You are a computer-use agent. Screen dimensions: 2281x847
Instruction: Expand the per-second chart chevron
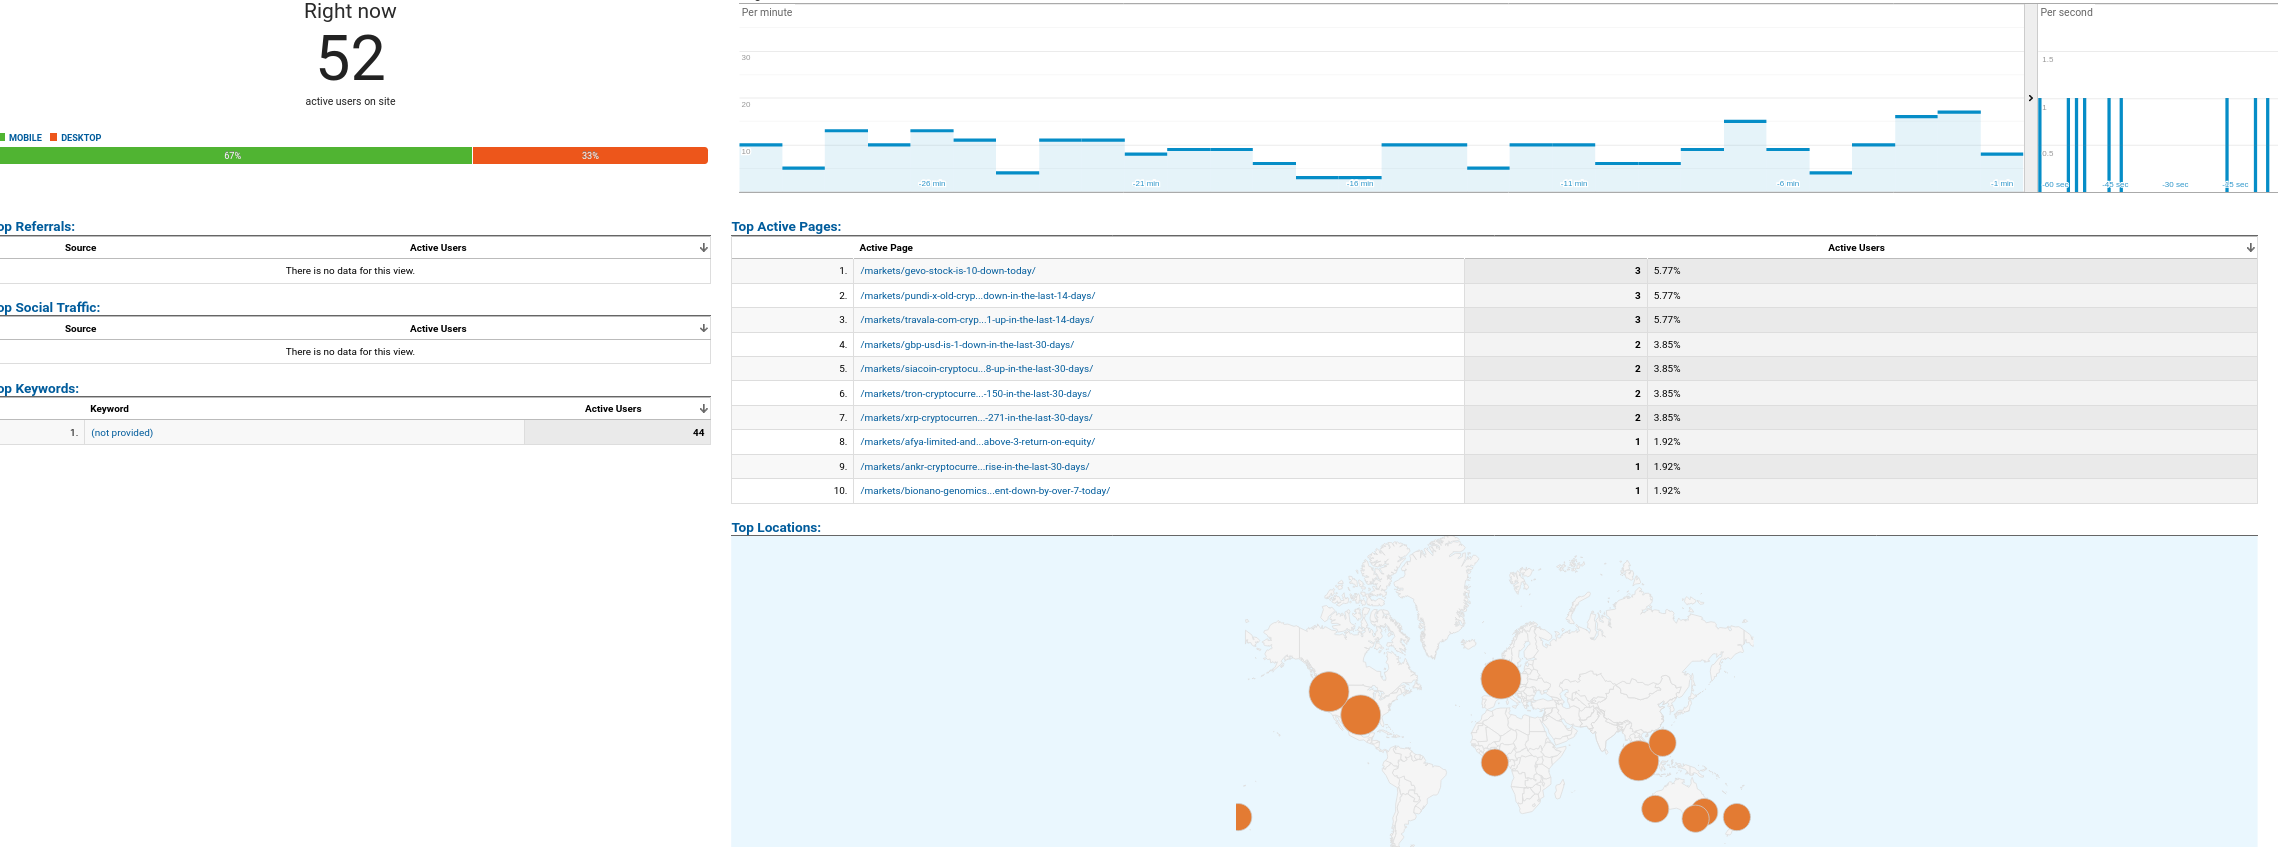coord(2030,98)
